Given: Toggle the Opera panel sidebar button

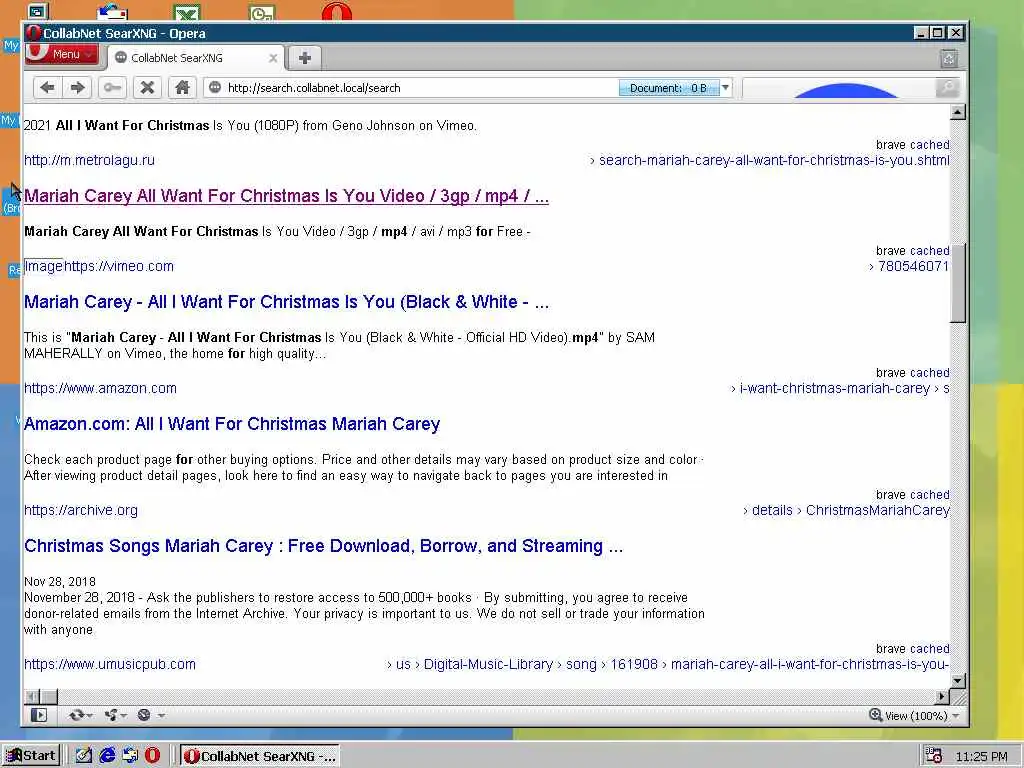Looking at the screenshot, I should [39, 715].
